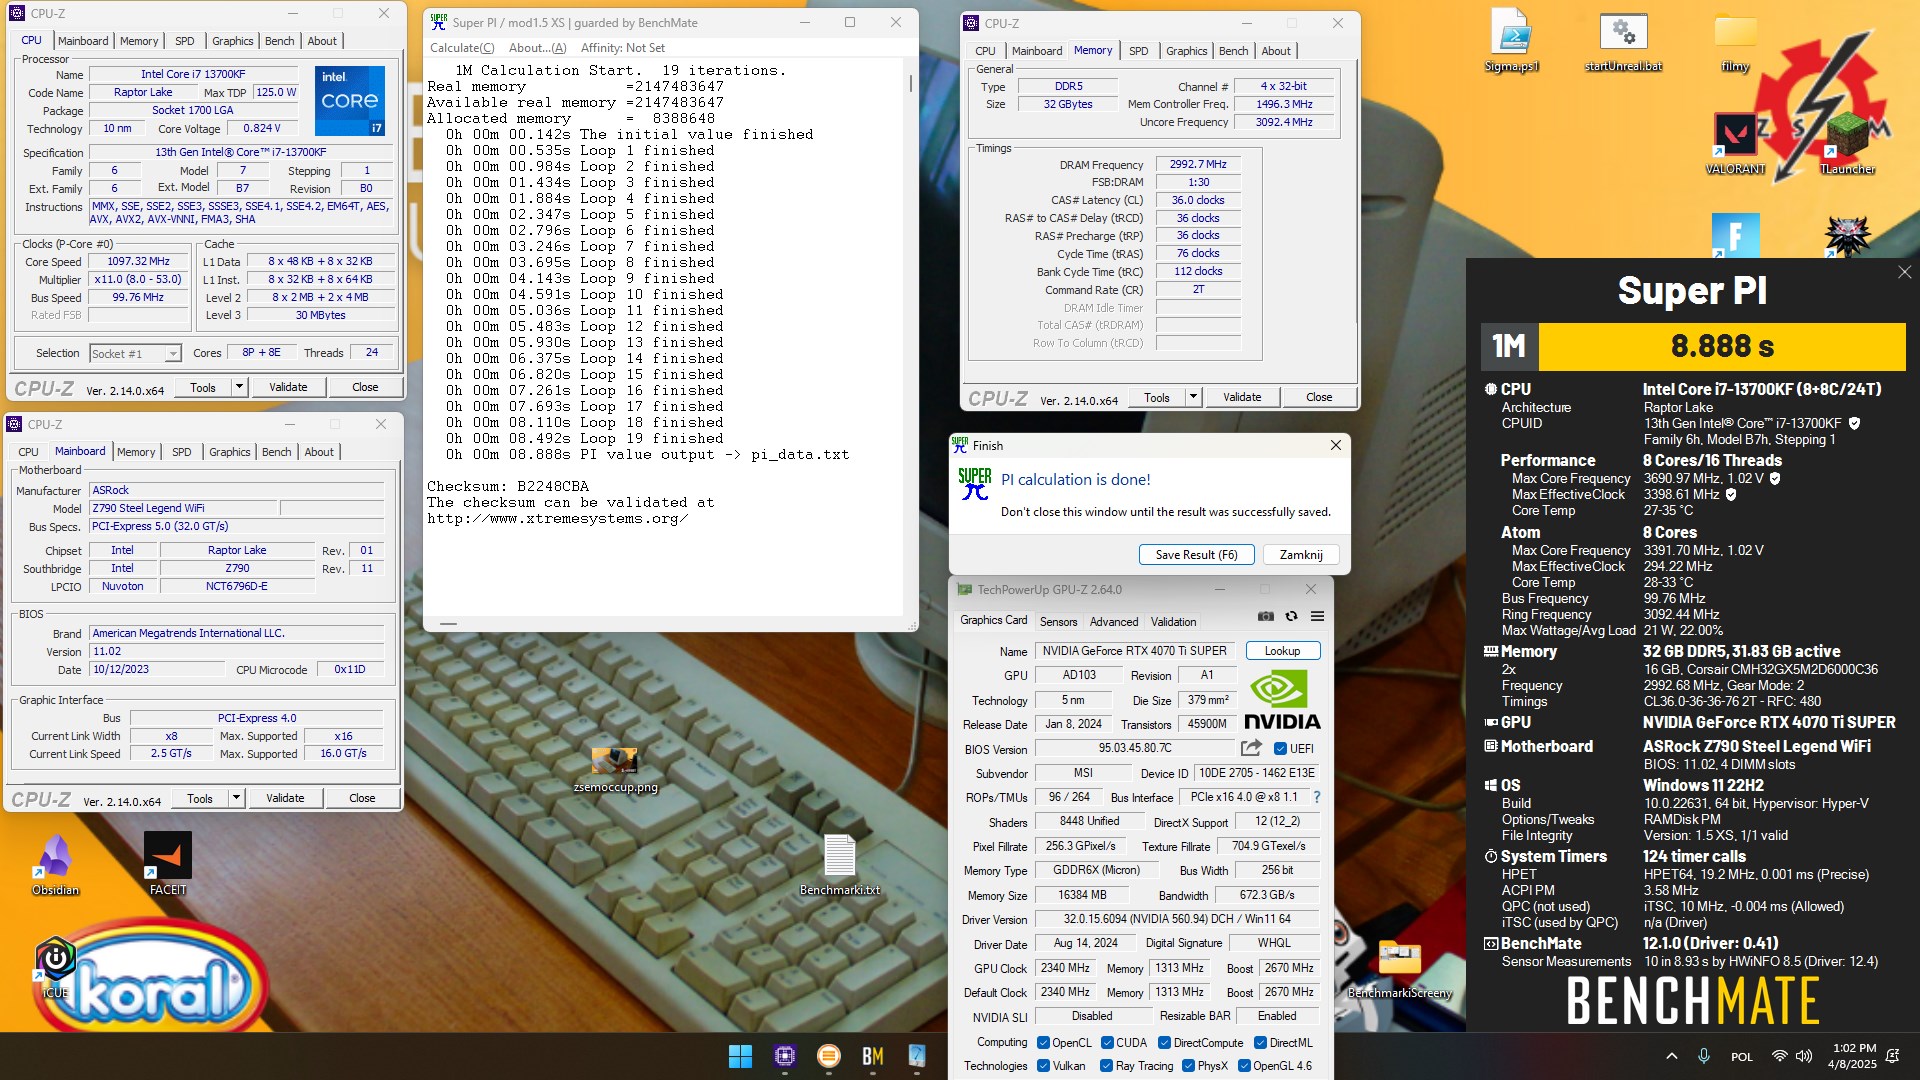Switch to Sensors tab in GPU-Z
1920x1080 pixels.
pos(1058,621)
